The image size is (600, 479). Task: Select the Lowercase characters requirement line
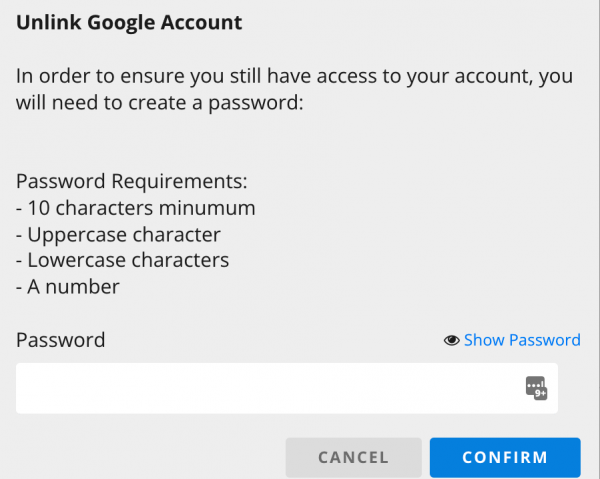pyautogui.click(x=122, y=260)
